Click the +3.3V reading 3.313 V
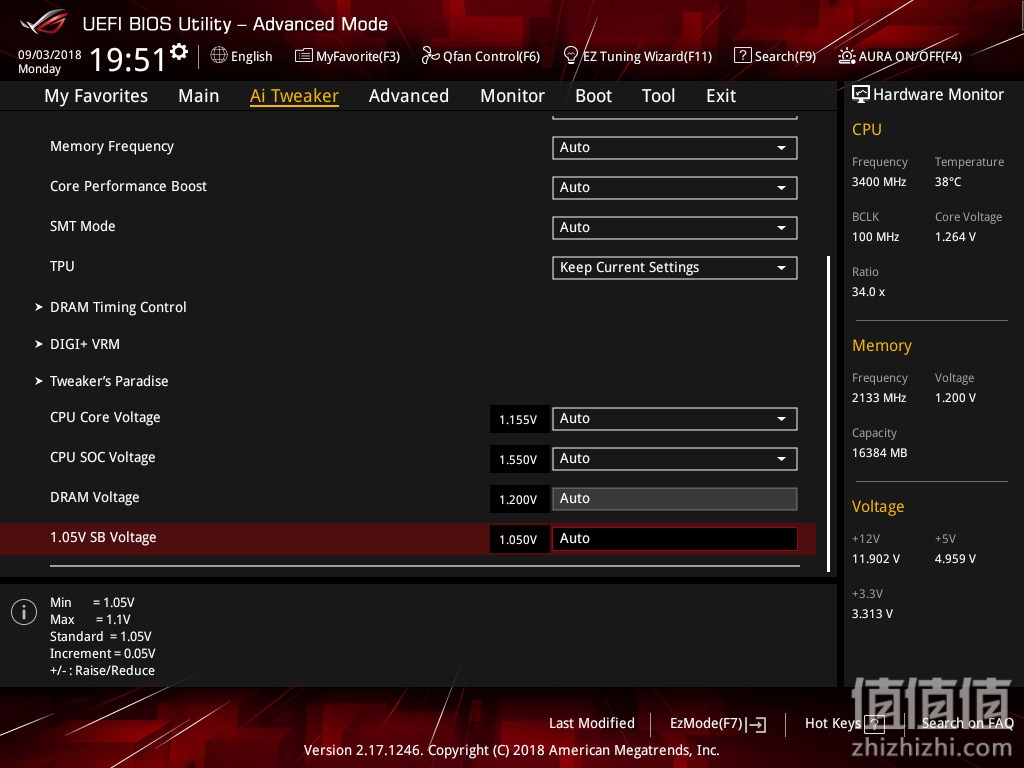 [x=872, y=613]
